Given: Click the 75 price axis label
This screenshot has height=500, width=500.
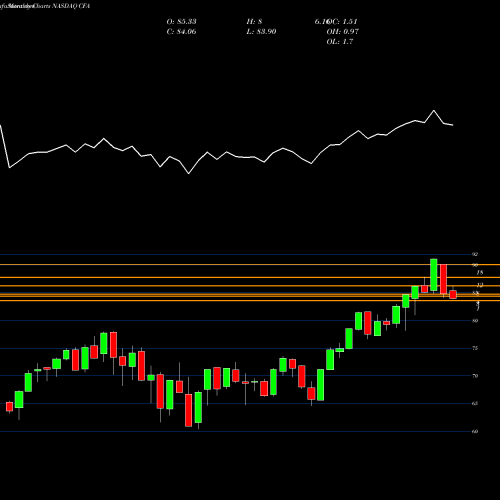Looking at the screenshot, I should click(x=475, y=348).
